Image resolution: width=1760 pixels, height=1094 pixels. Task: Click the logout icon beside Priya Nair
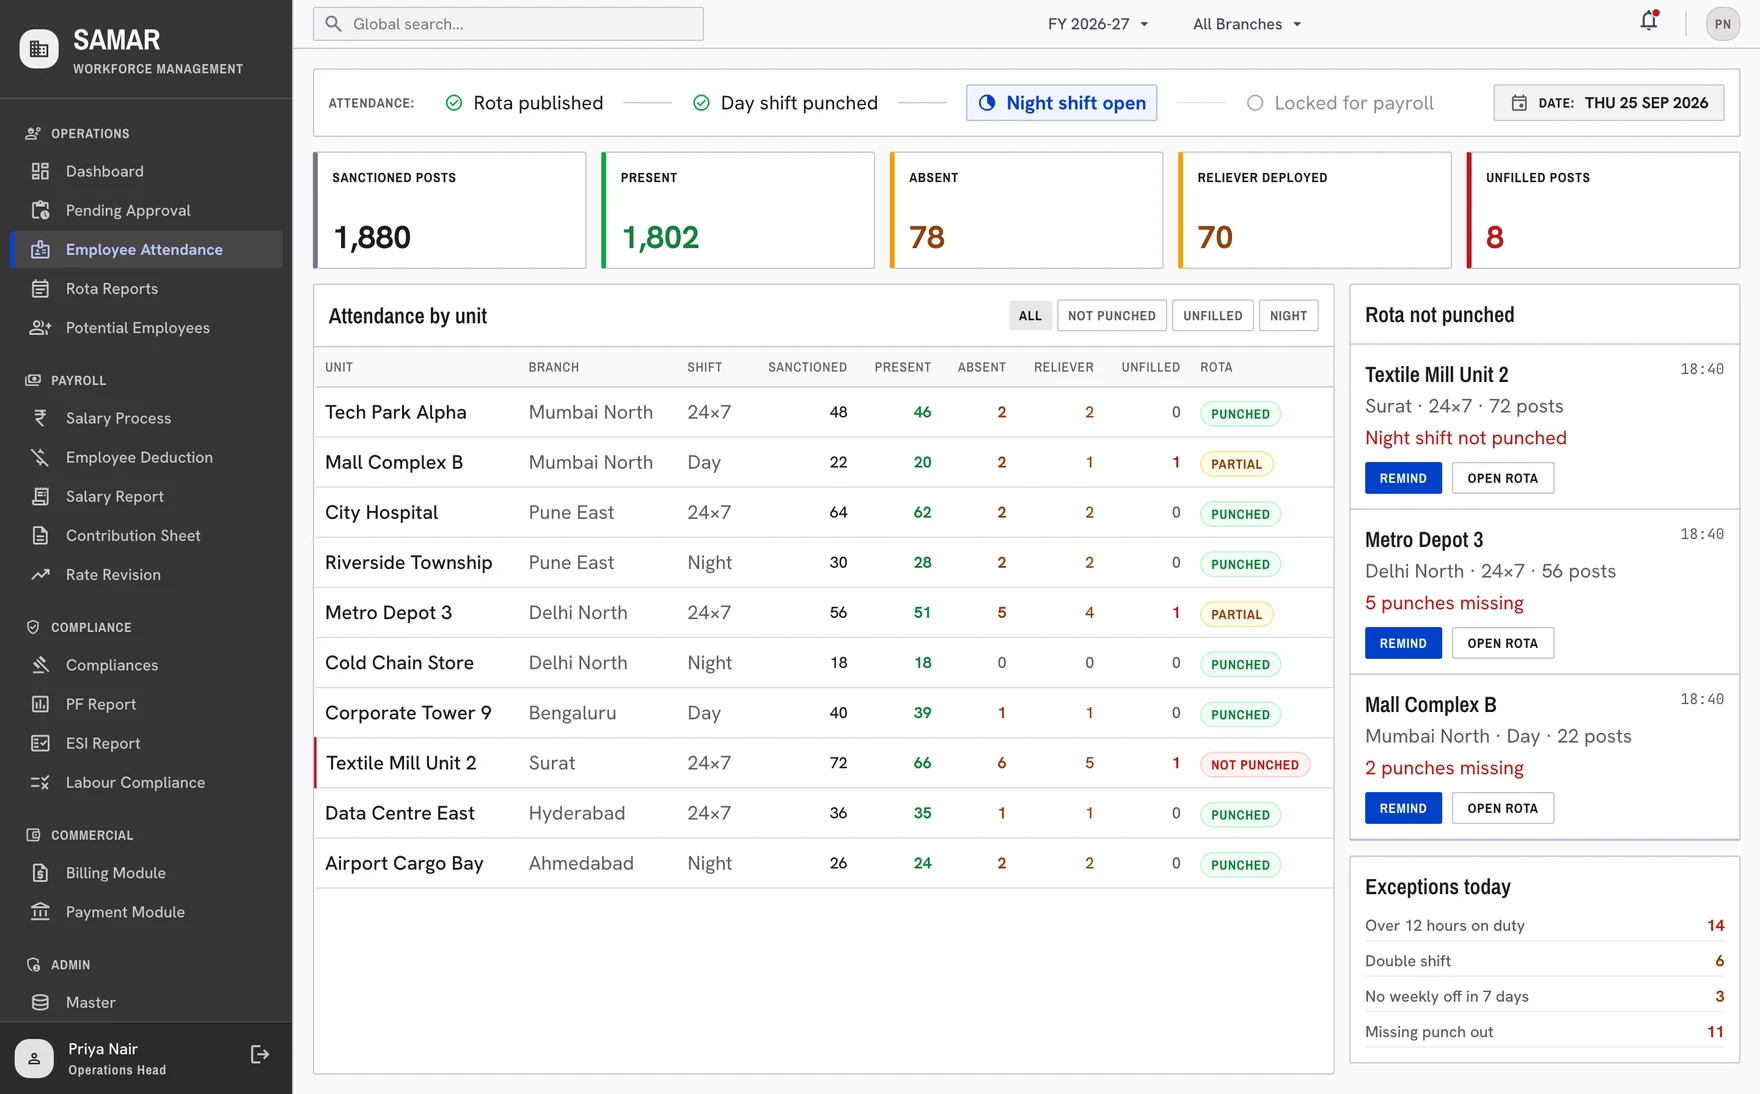tap(260, 1054)
